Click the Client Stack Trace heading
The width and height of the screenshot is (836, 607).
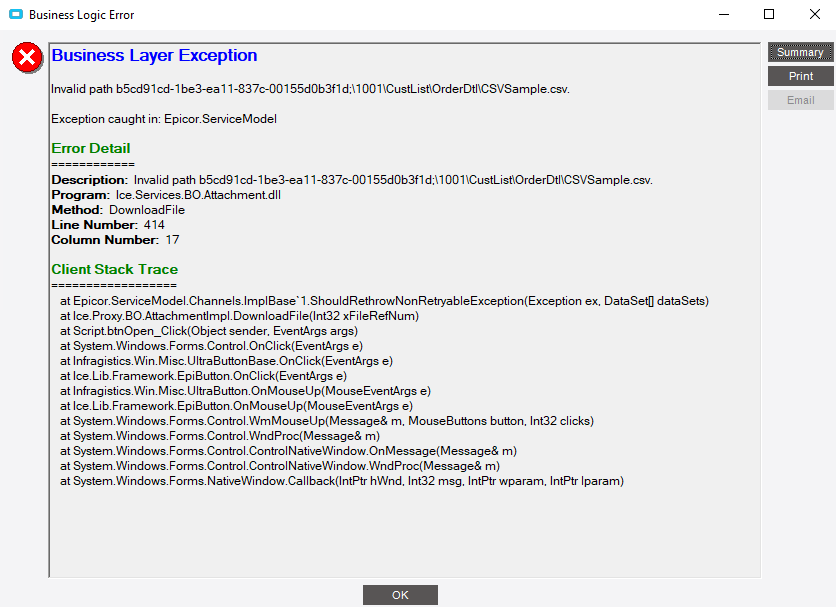tap(114, 269)
